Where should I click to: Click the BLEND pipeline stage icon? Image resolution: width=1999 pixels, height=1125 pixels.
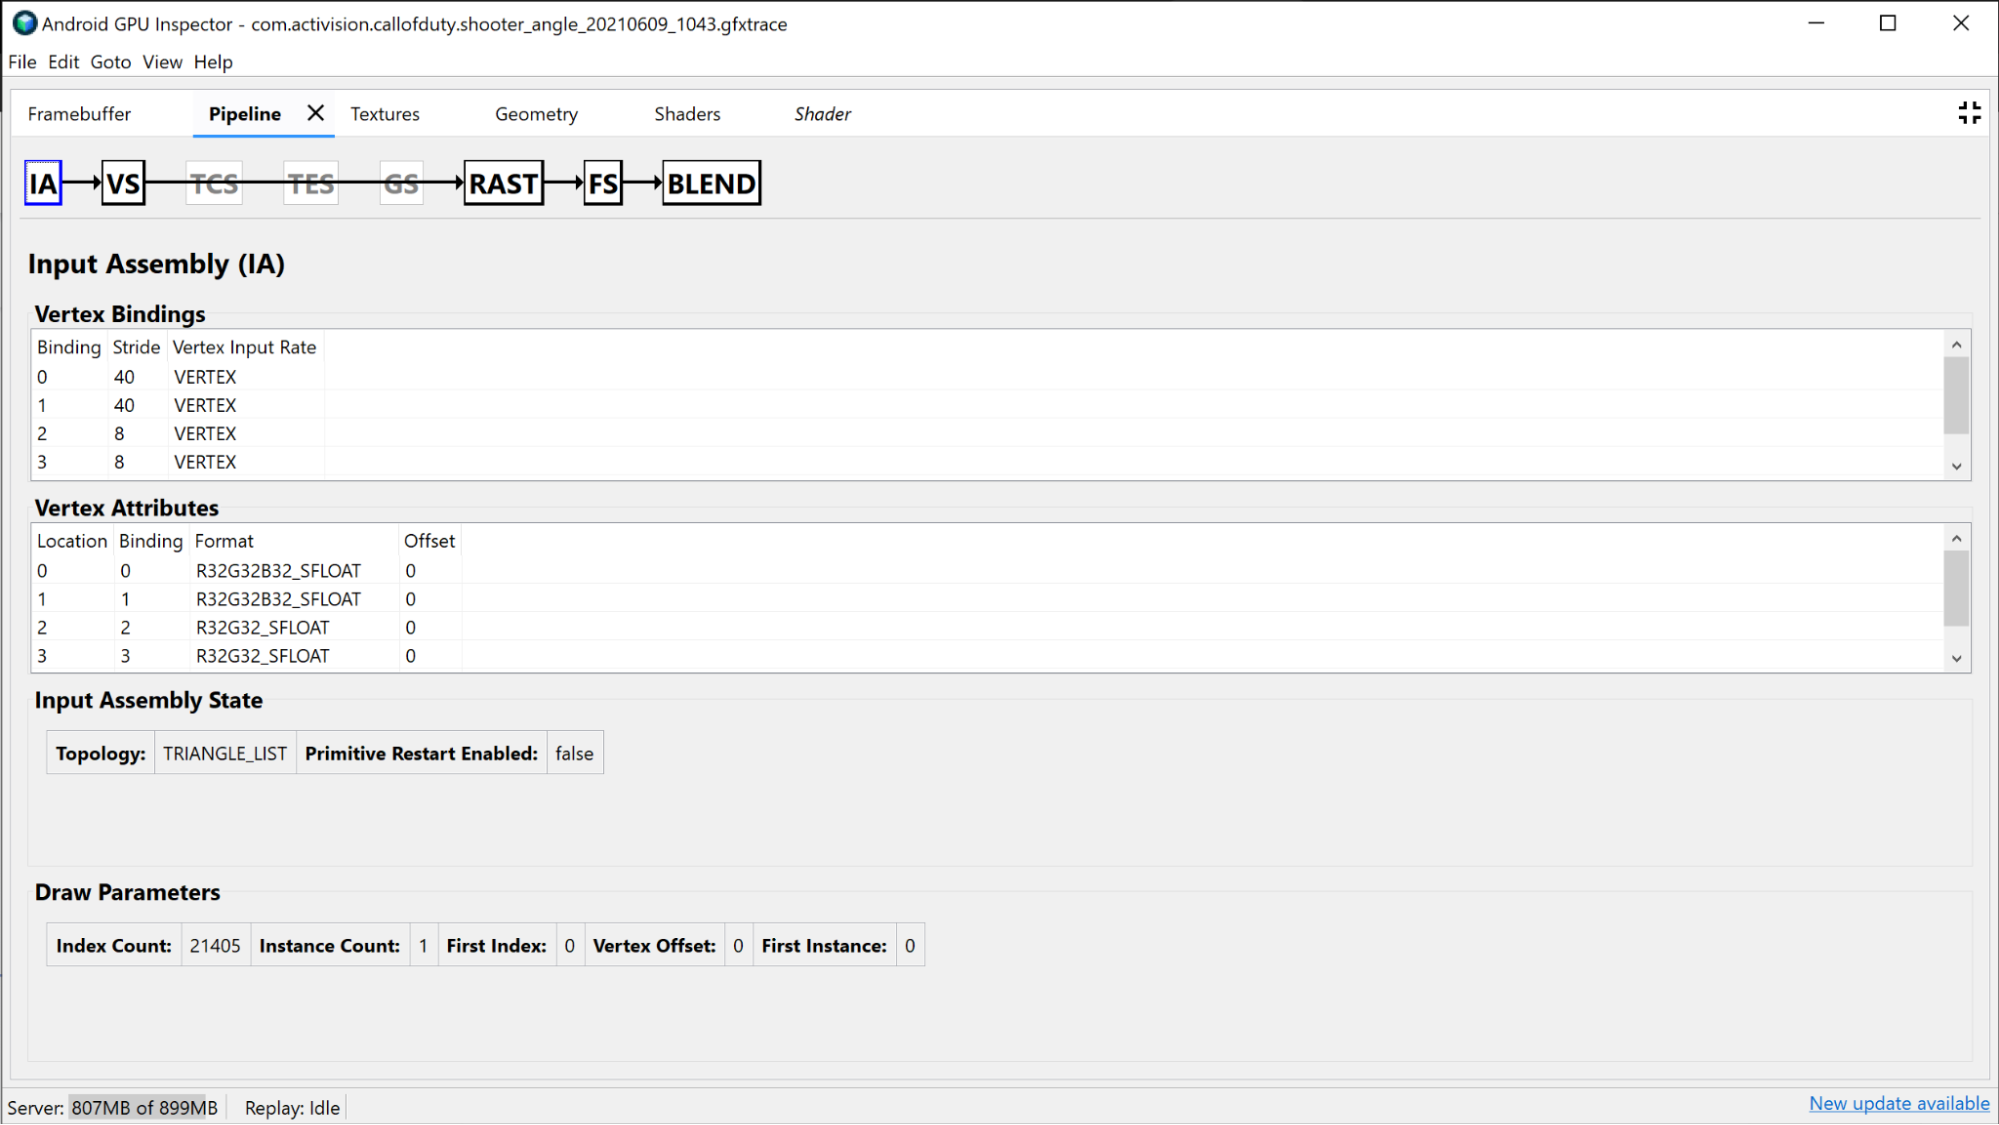(710, 183)
